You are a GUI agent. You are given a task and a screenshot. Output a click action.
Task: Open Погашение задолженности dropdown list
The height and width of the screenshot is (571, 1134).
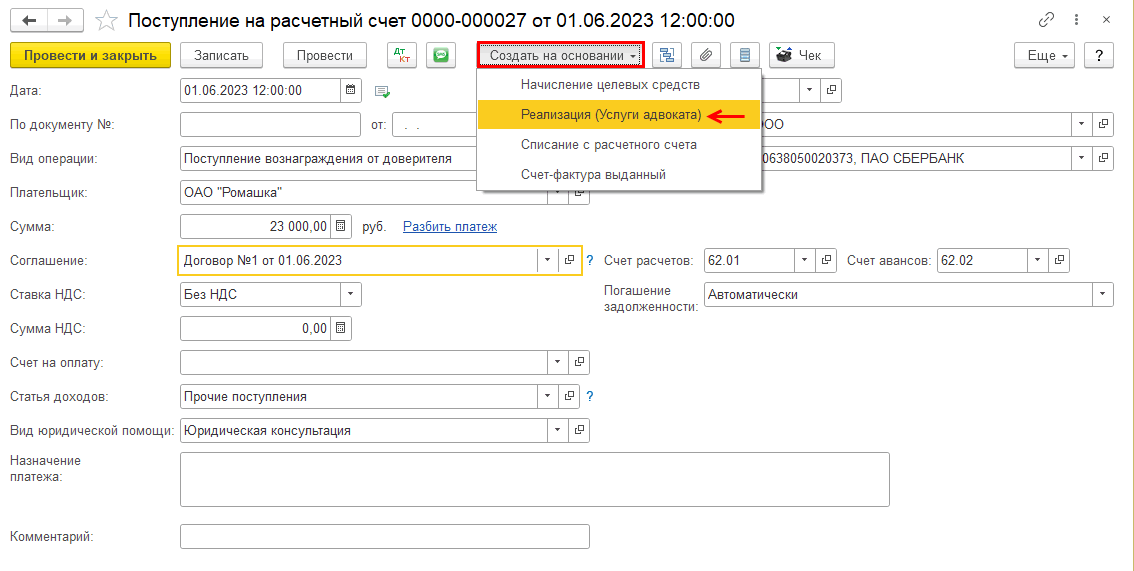1102,294
